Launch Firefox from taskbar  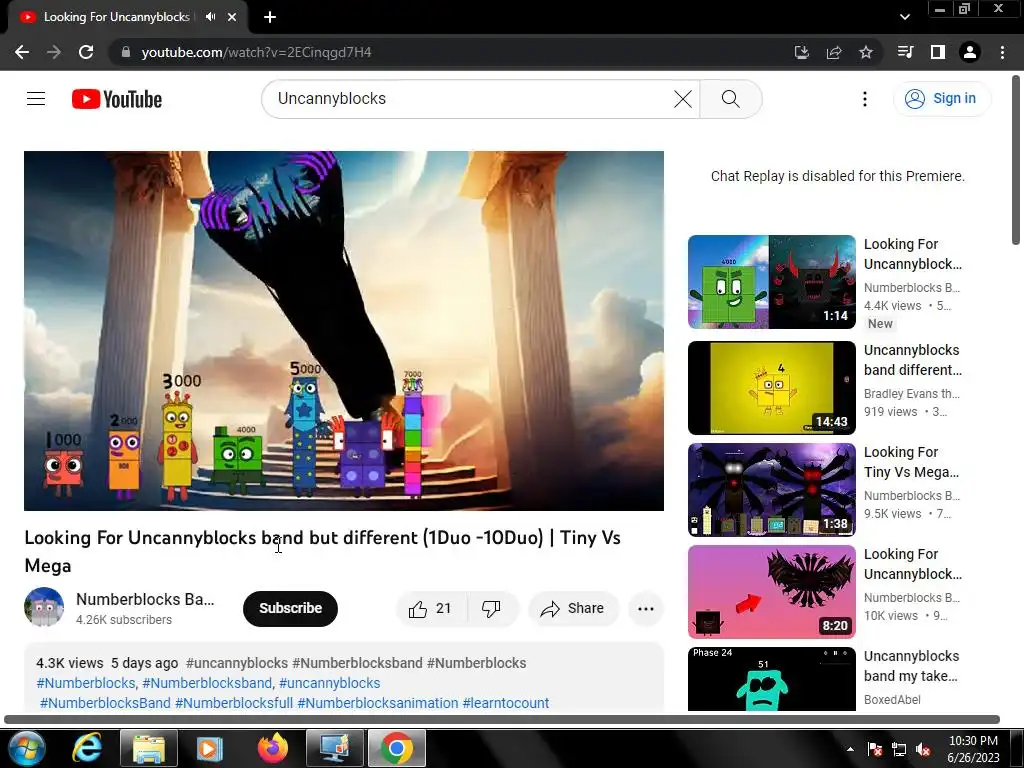[272, 748]
